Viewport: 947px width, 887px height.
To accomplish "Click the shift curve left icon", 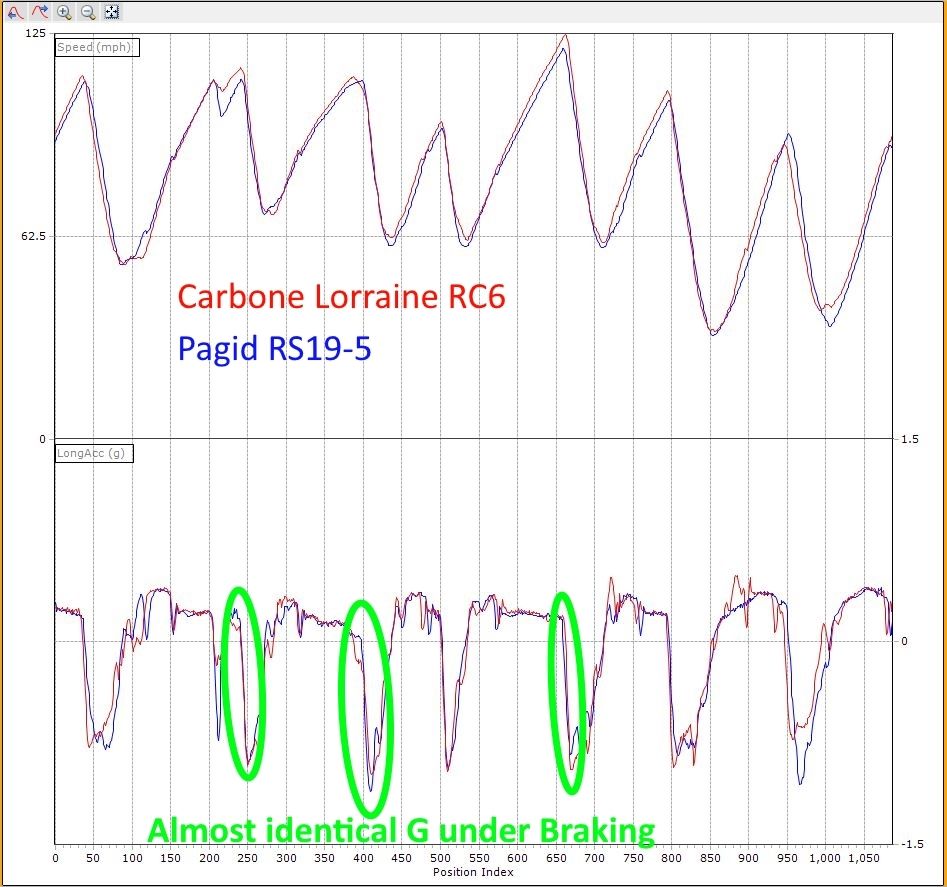I will click(x=16, y=12).
